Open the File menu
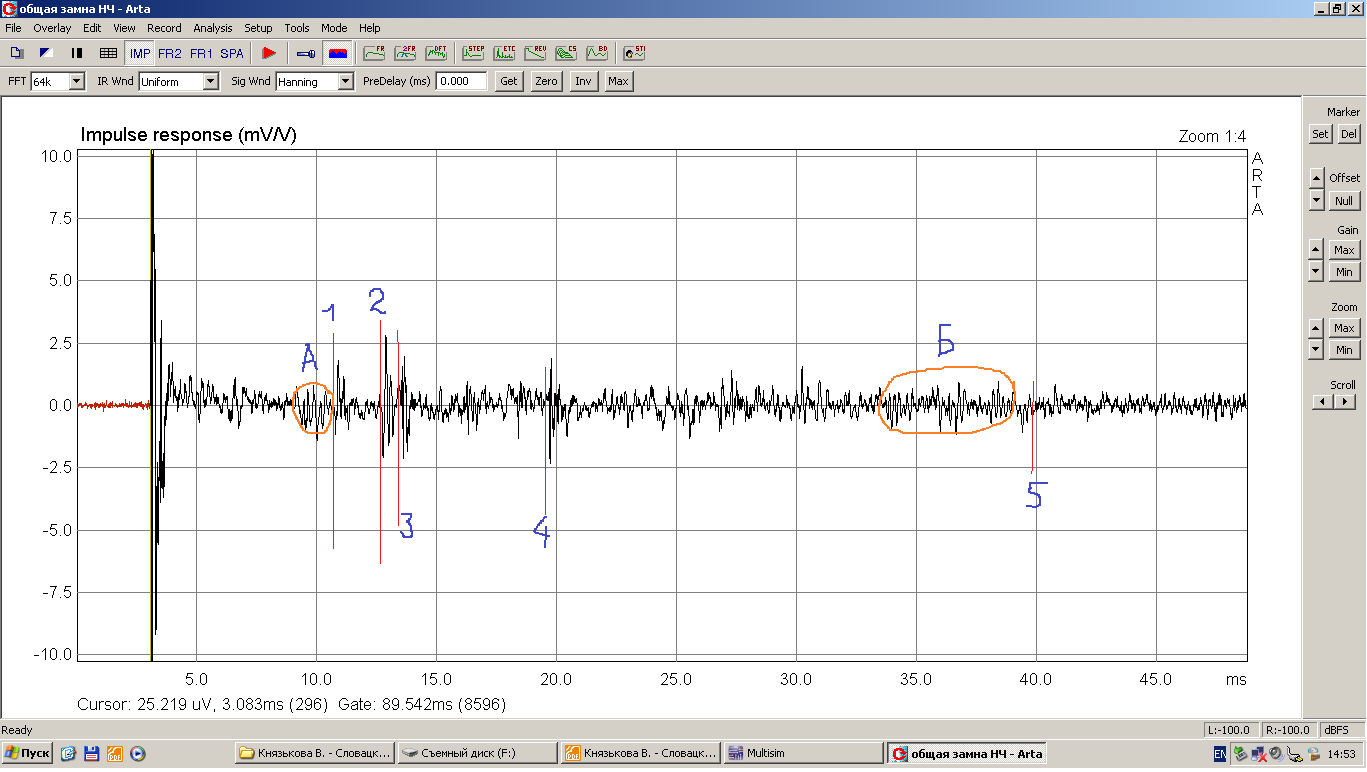The width and height of the screenshot is (1367, 772). point(13,28)
